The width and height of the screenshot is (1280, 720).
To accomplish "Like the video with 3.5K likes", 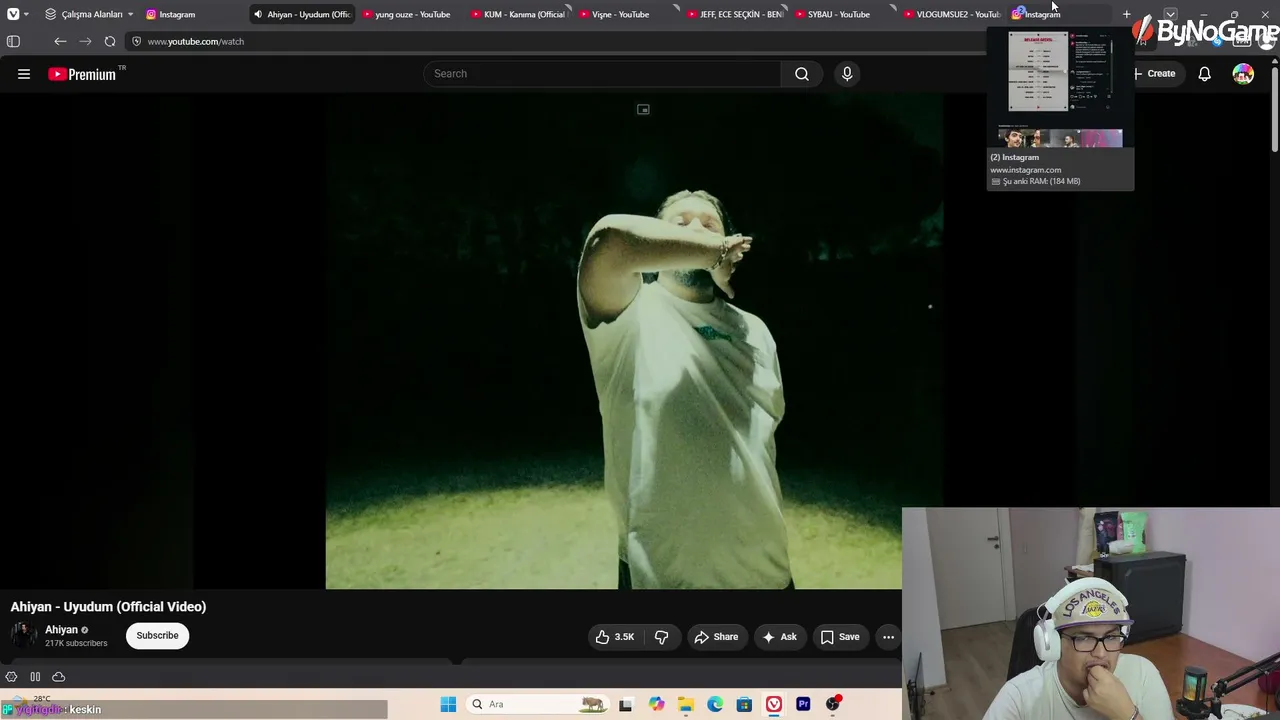I will point(614,637).
